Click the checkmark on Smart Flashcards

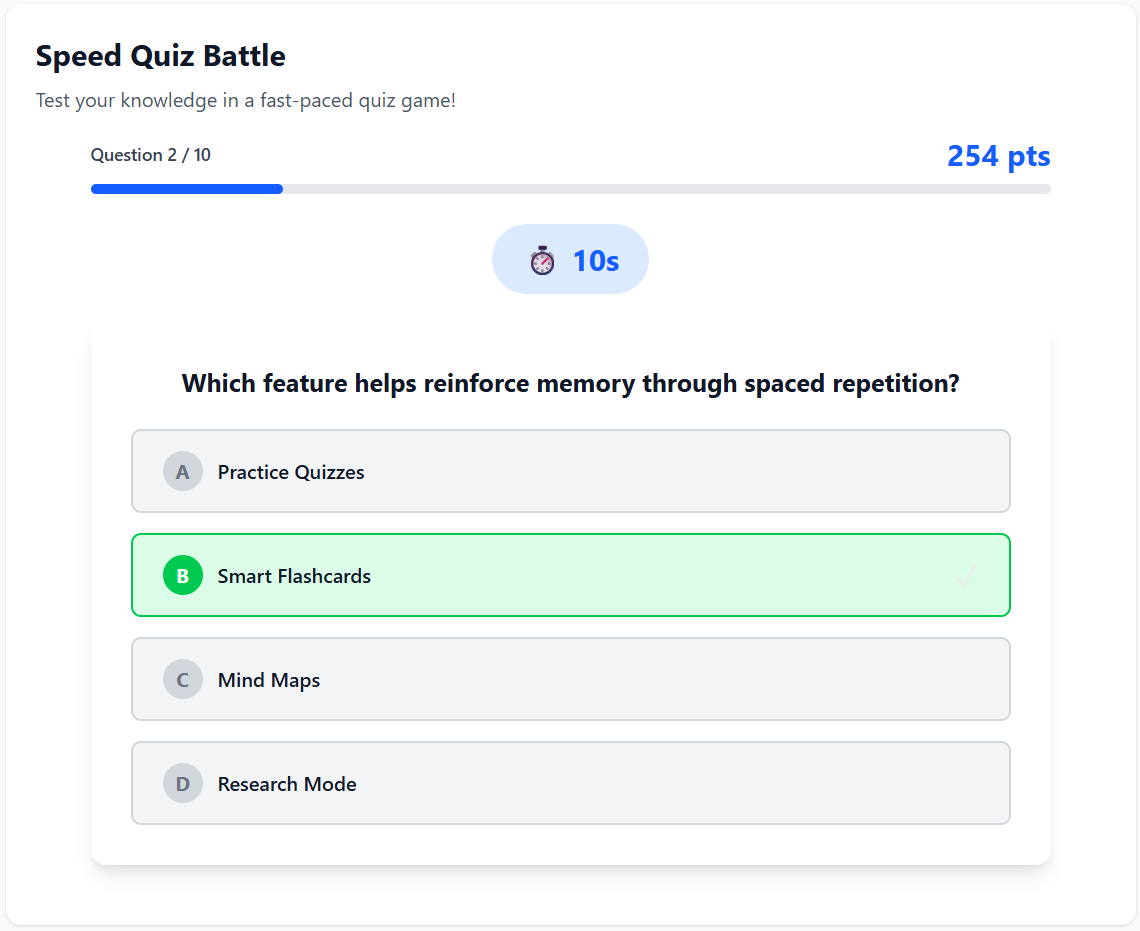[967, 575]
